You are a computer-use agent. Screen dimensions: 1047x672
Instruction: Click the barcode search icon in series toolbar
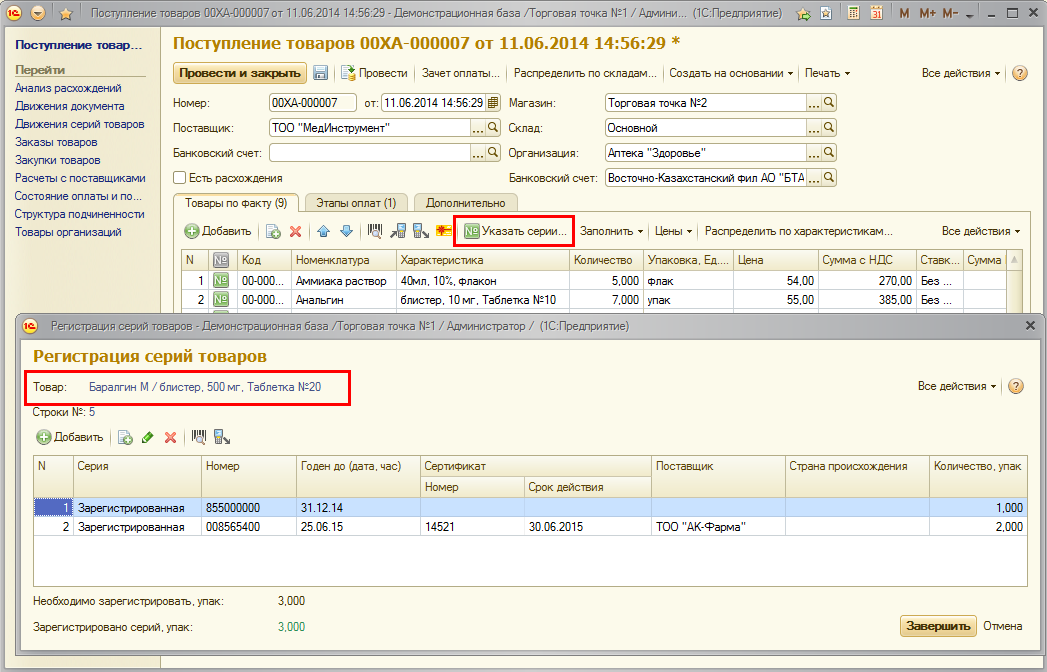coord(199,437)
